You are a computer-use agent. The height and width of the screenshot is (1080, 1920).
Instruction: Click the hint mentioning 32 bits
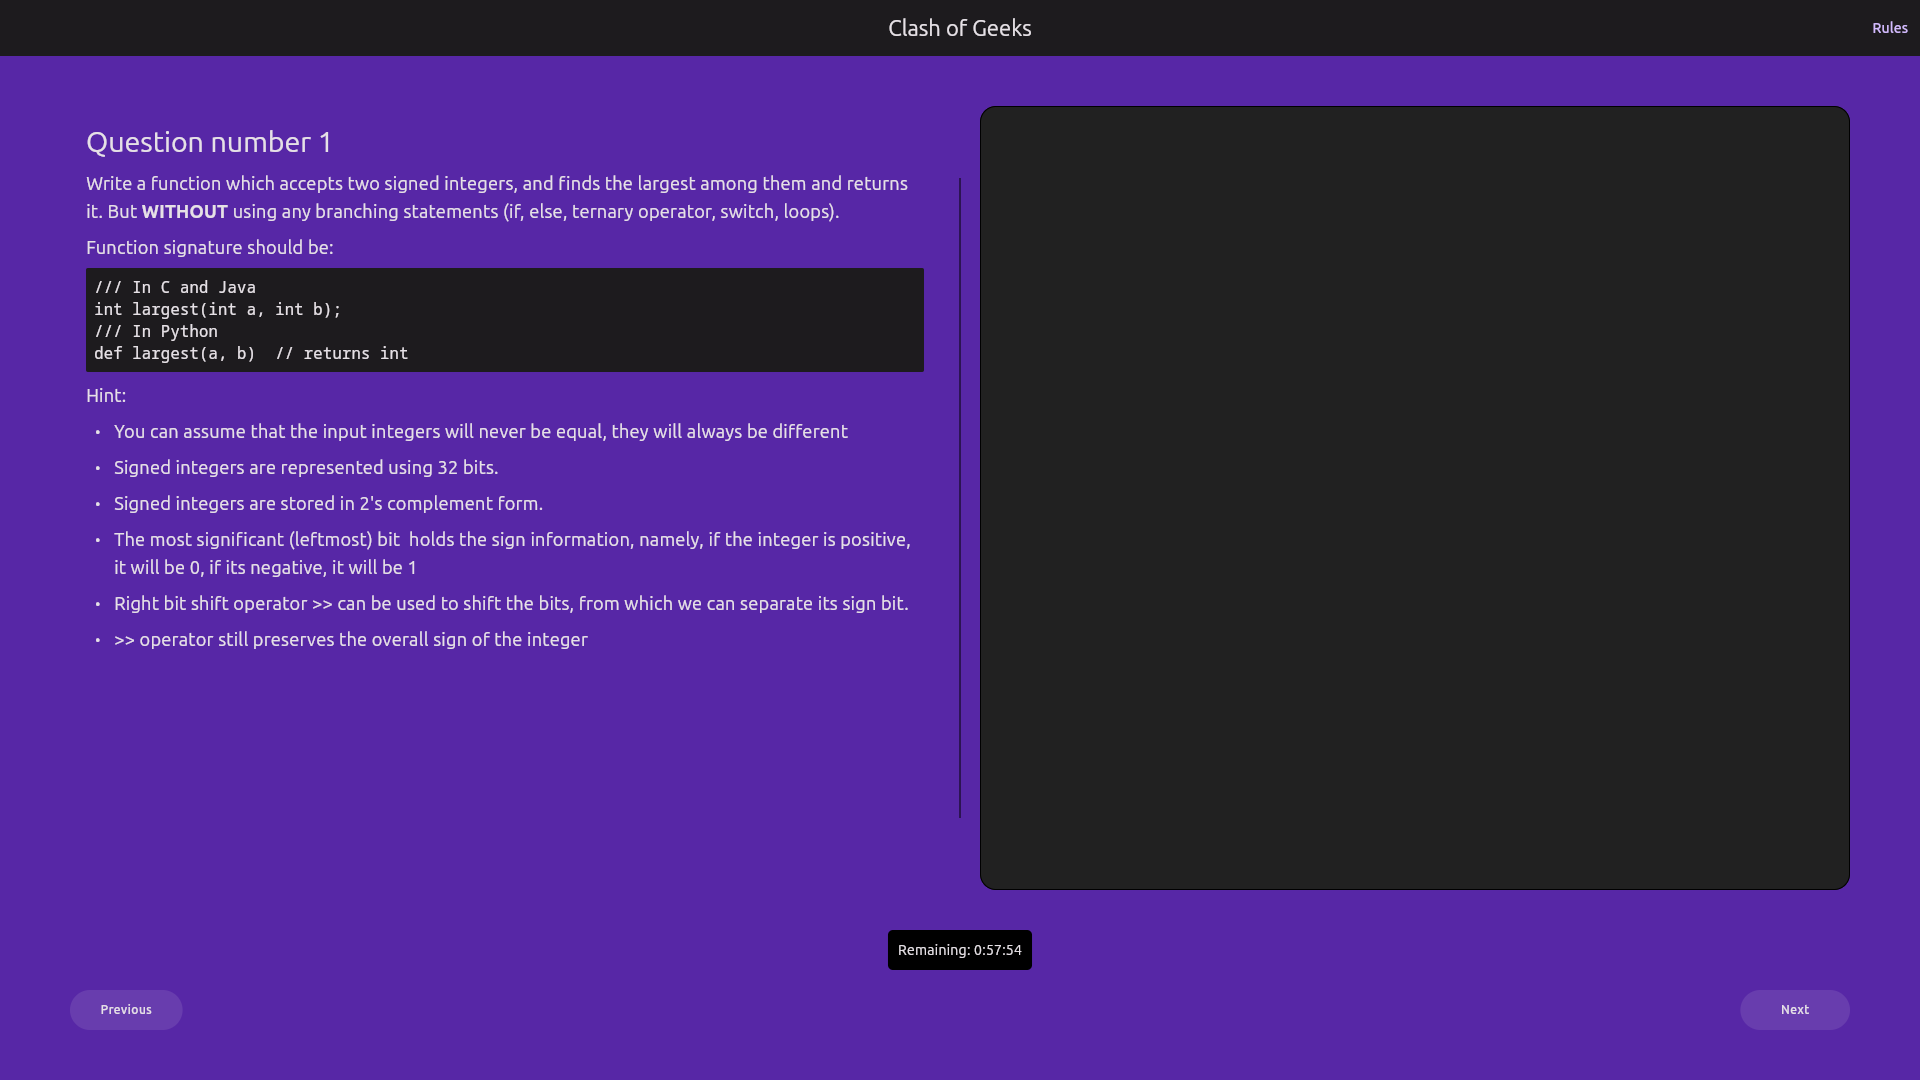(x=305, y=468)
